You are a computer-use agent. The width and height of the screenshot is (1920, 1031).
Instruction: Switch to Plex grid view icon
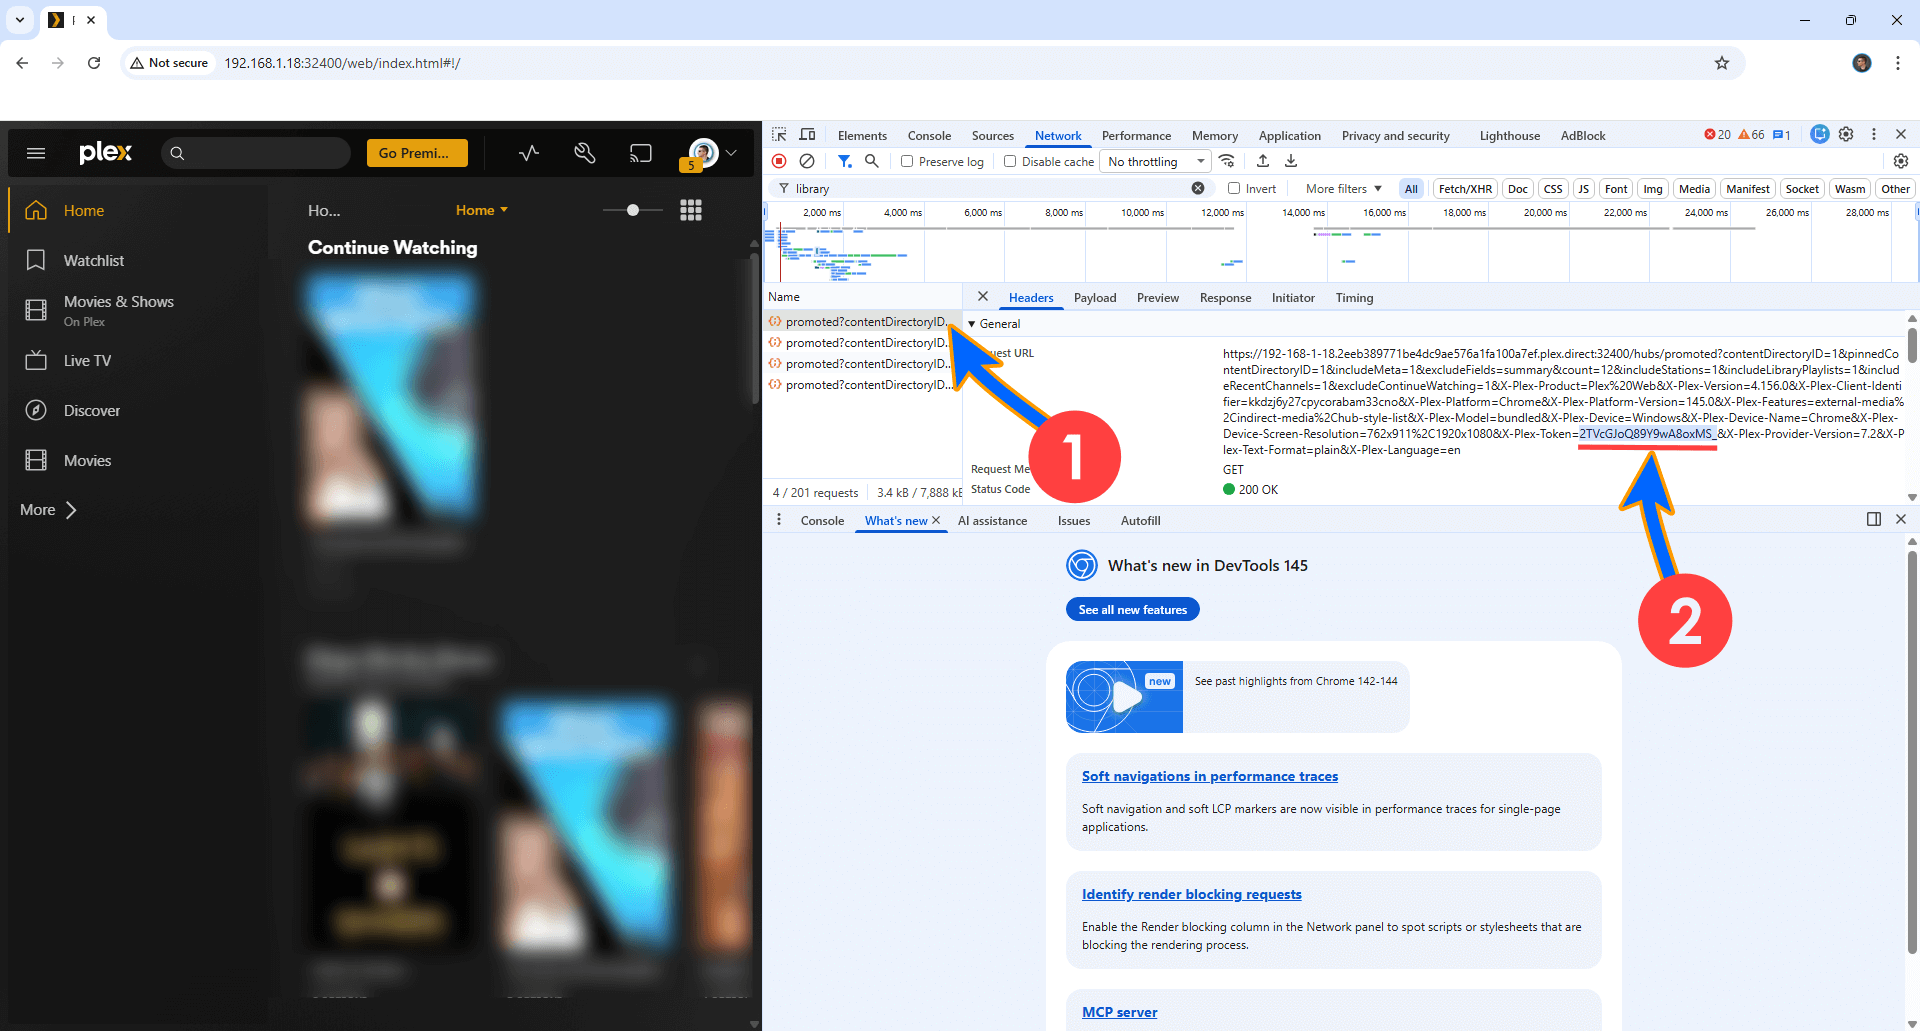tap(690, 210)
